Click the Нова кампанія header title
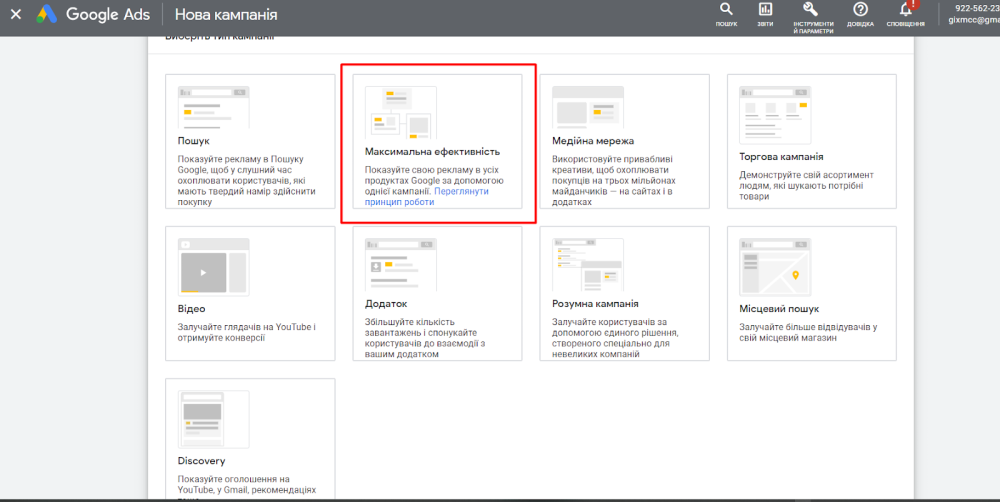The image size is (1000, 502). pyautogui.click(x=226, y=14)
